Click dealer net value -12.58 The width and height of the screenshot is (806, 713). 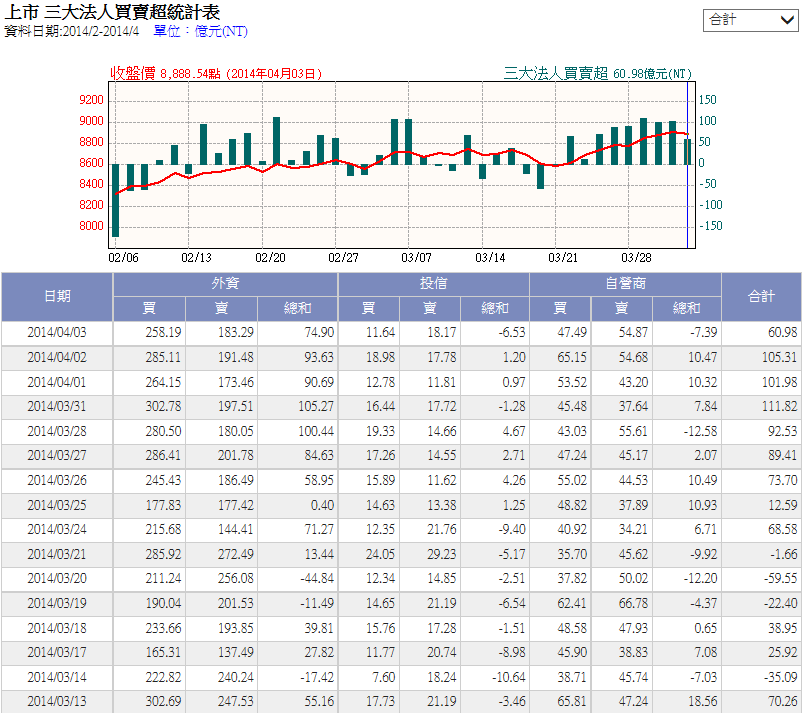[700, 431]
